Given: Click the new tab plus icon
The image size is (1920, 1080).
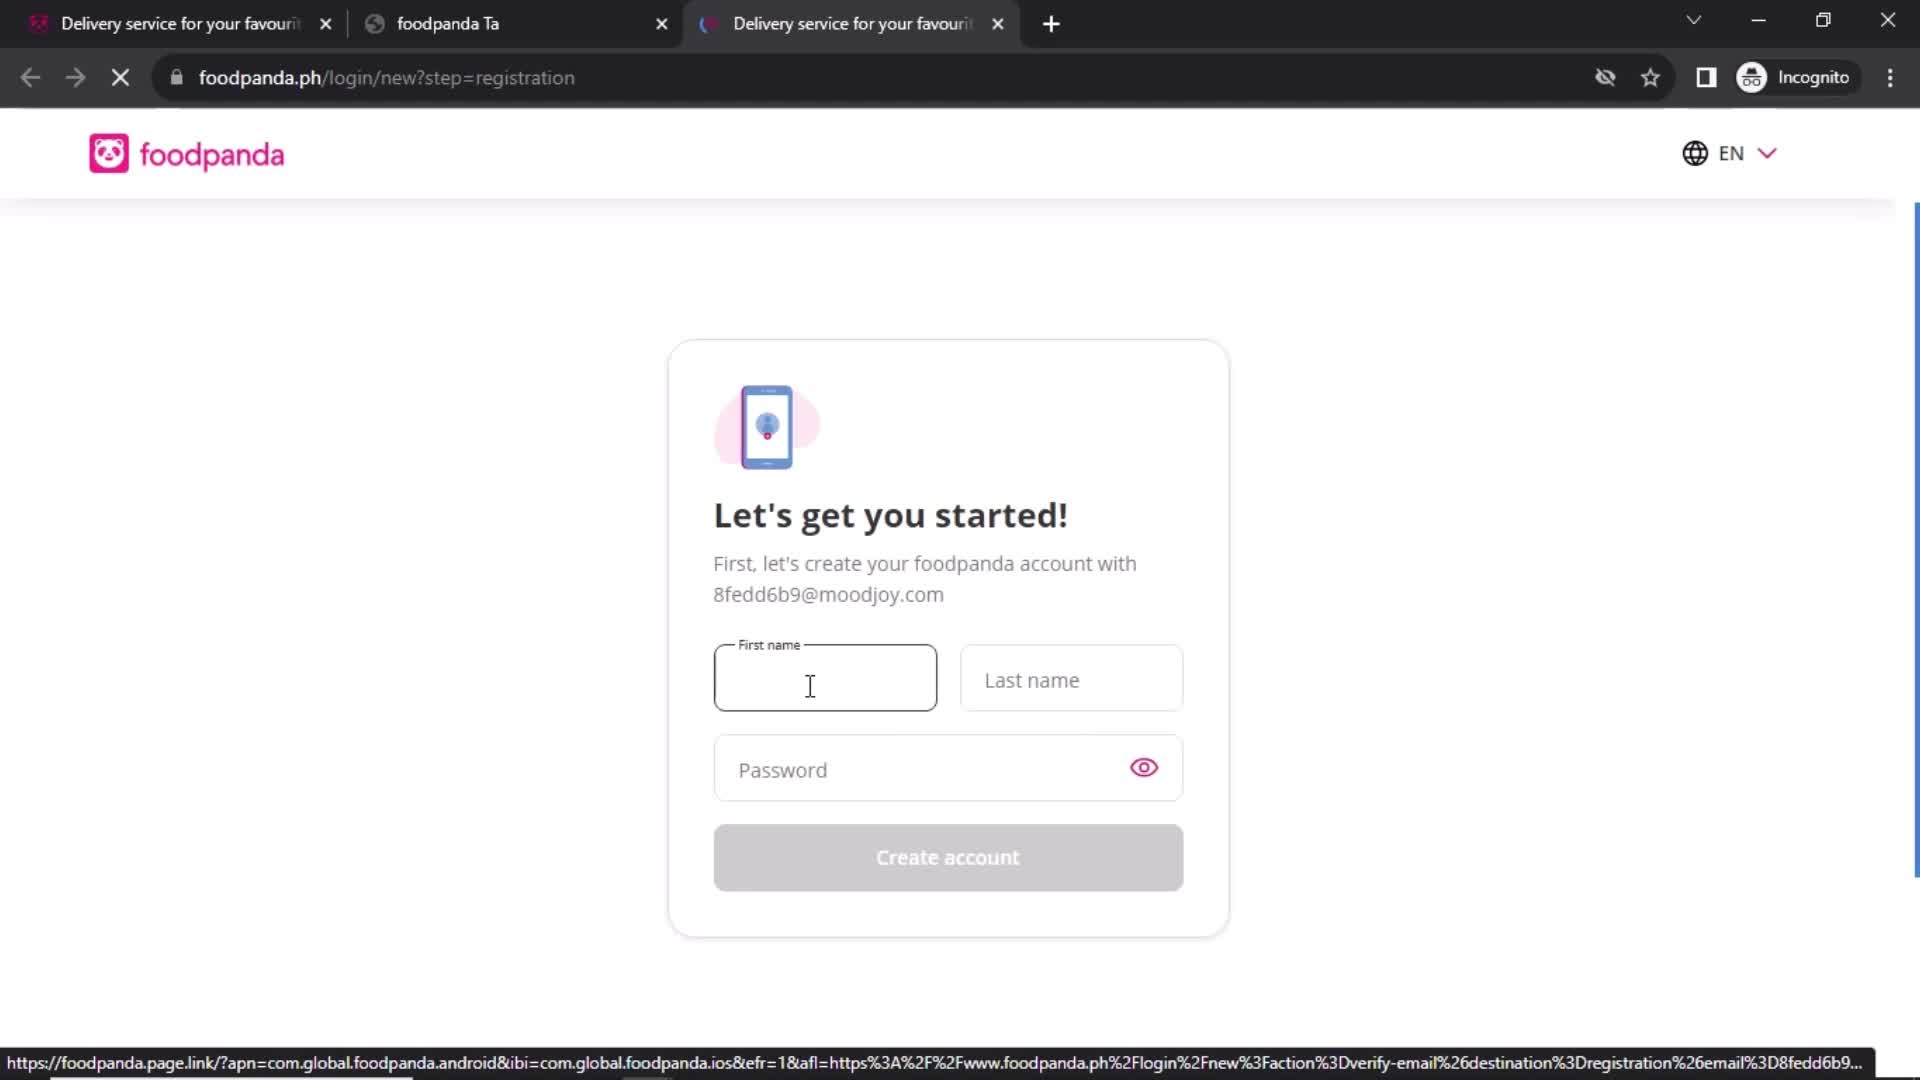Looking at the screenshot, I should (1054, 22).
